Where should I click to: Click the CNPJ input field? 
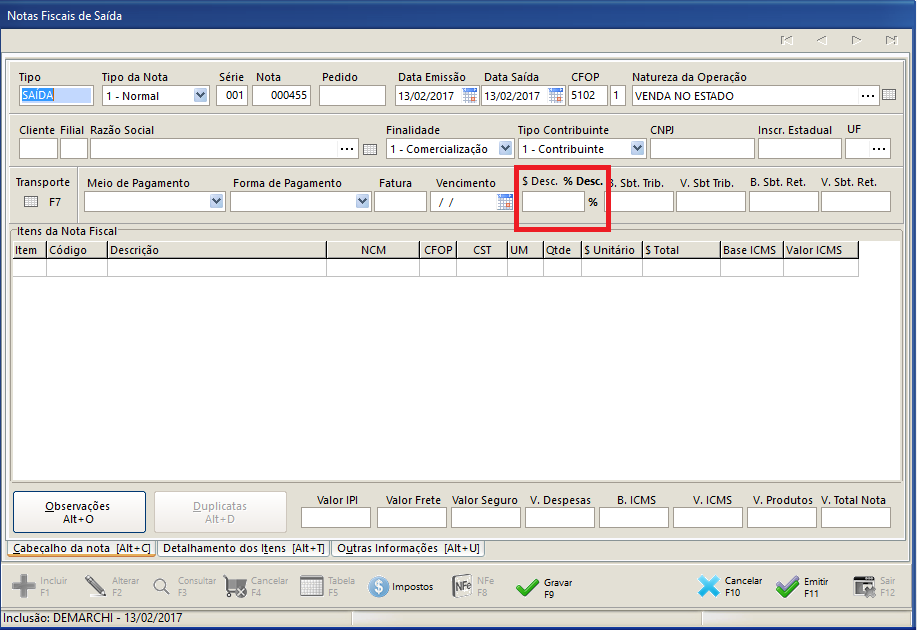pos(702,149)
